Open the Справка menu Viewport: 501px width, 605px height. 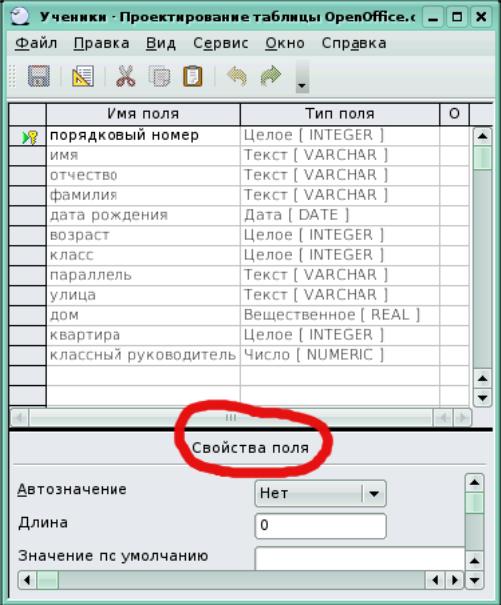354,43
